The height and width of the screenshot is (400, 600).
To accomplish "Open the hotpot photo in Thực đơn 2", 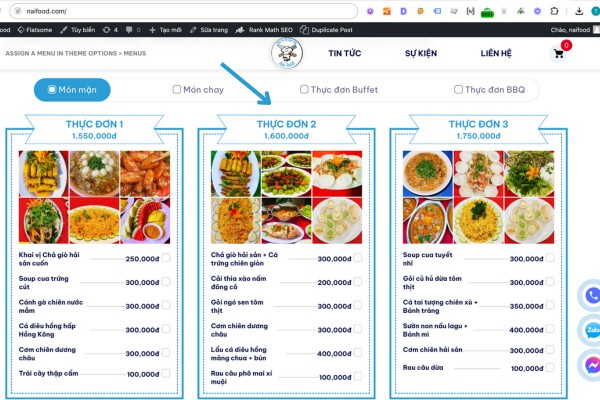I will pos(286,220).
